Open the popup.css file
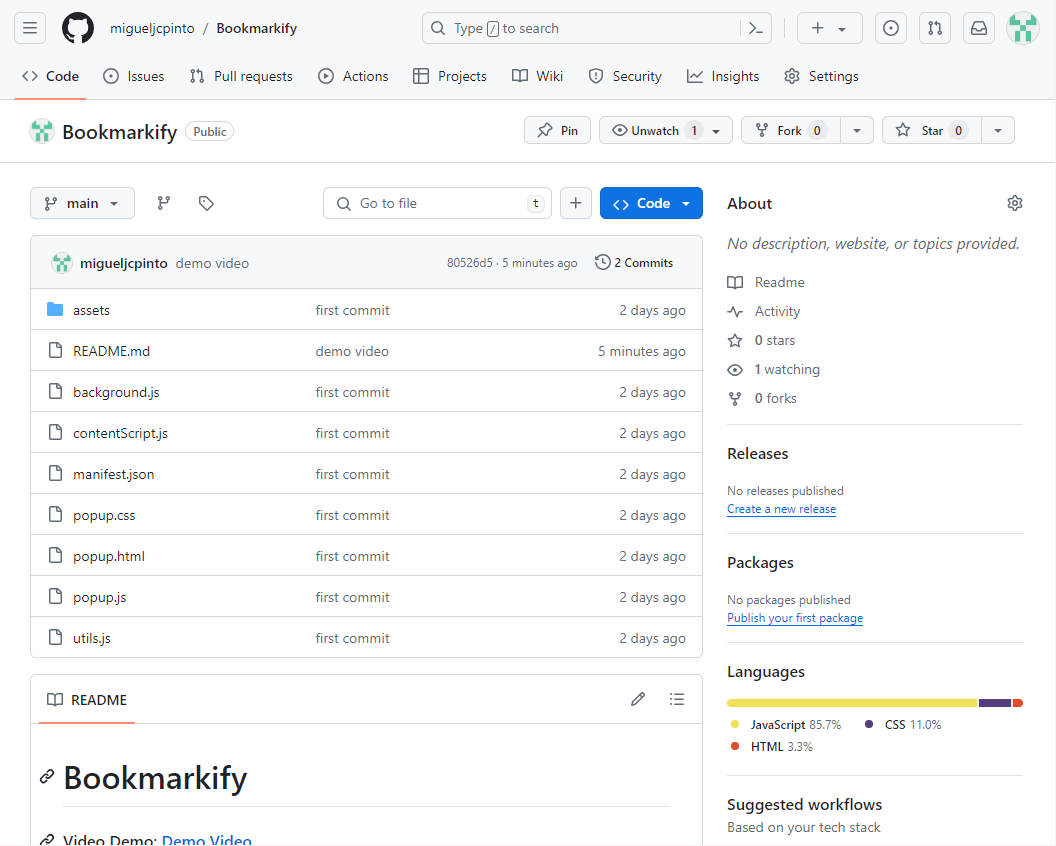Image resolution: width=1056 pixels, height=846 pixels. [104, 515]
